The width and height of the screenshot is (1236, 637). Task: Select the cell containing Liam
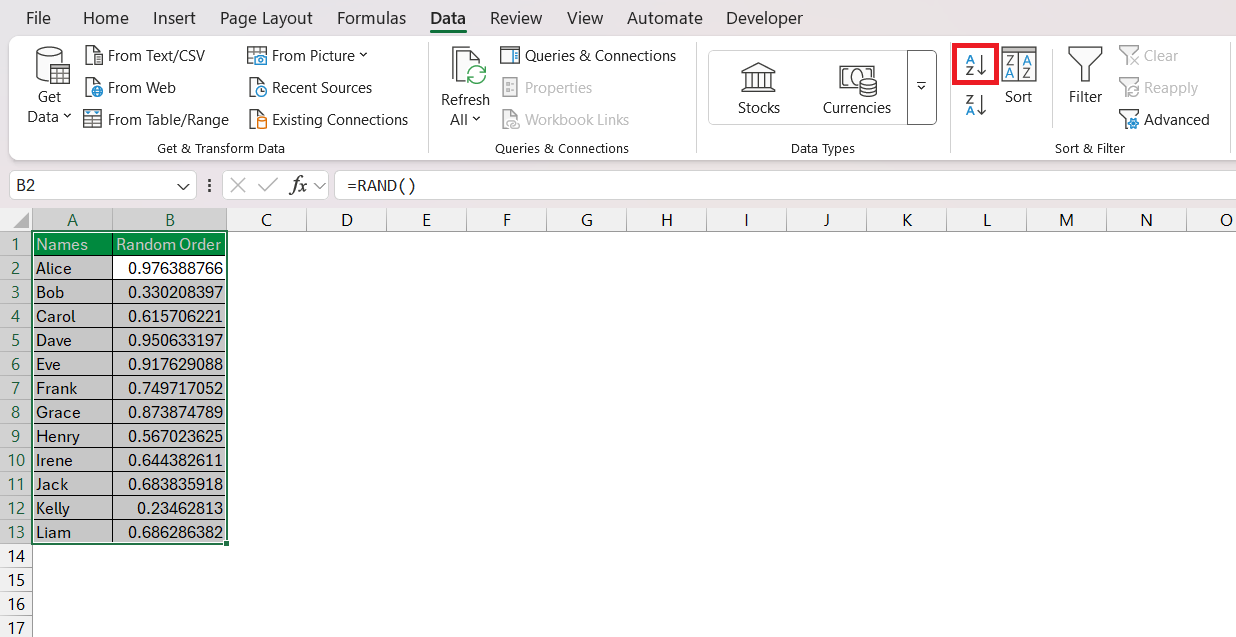tap(72, 532)
